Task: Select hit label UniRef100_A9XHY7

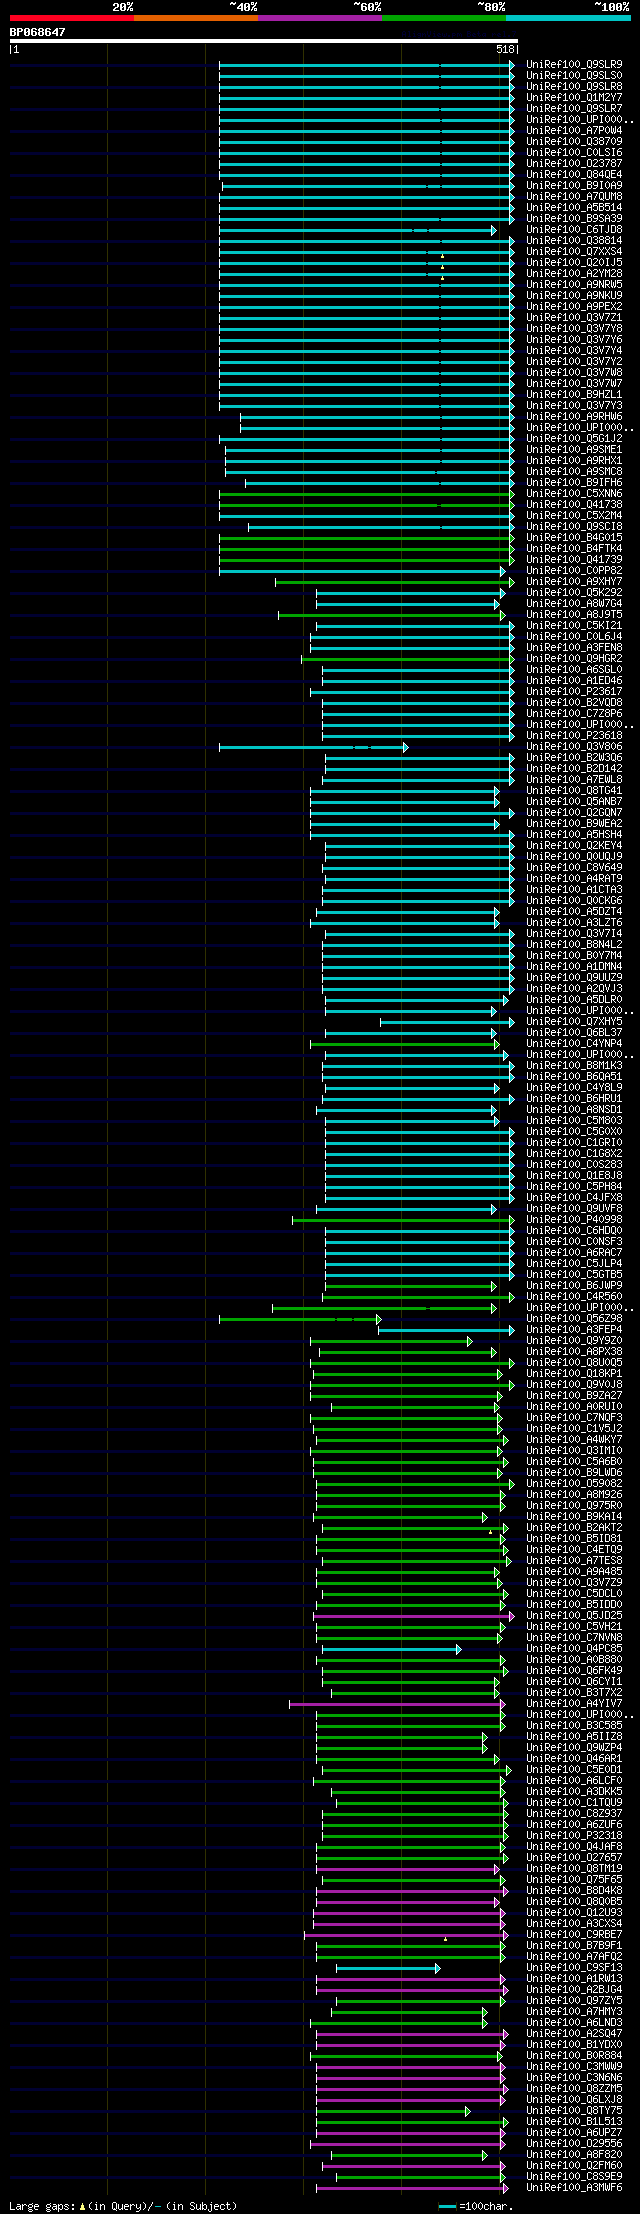Action: [574, 581]
